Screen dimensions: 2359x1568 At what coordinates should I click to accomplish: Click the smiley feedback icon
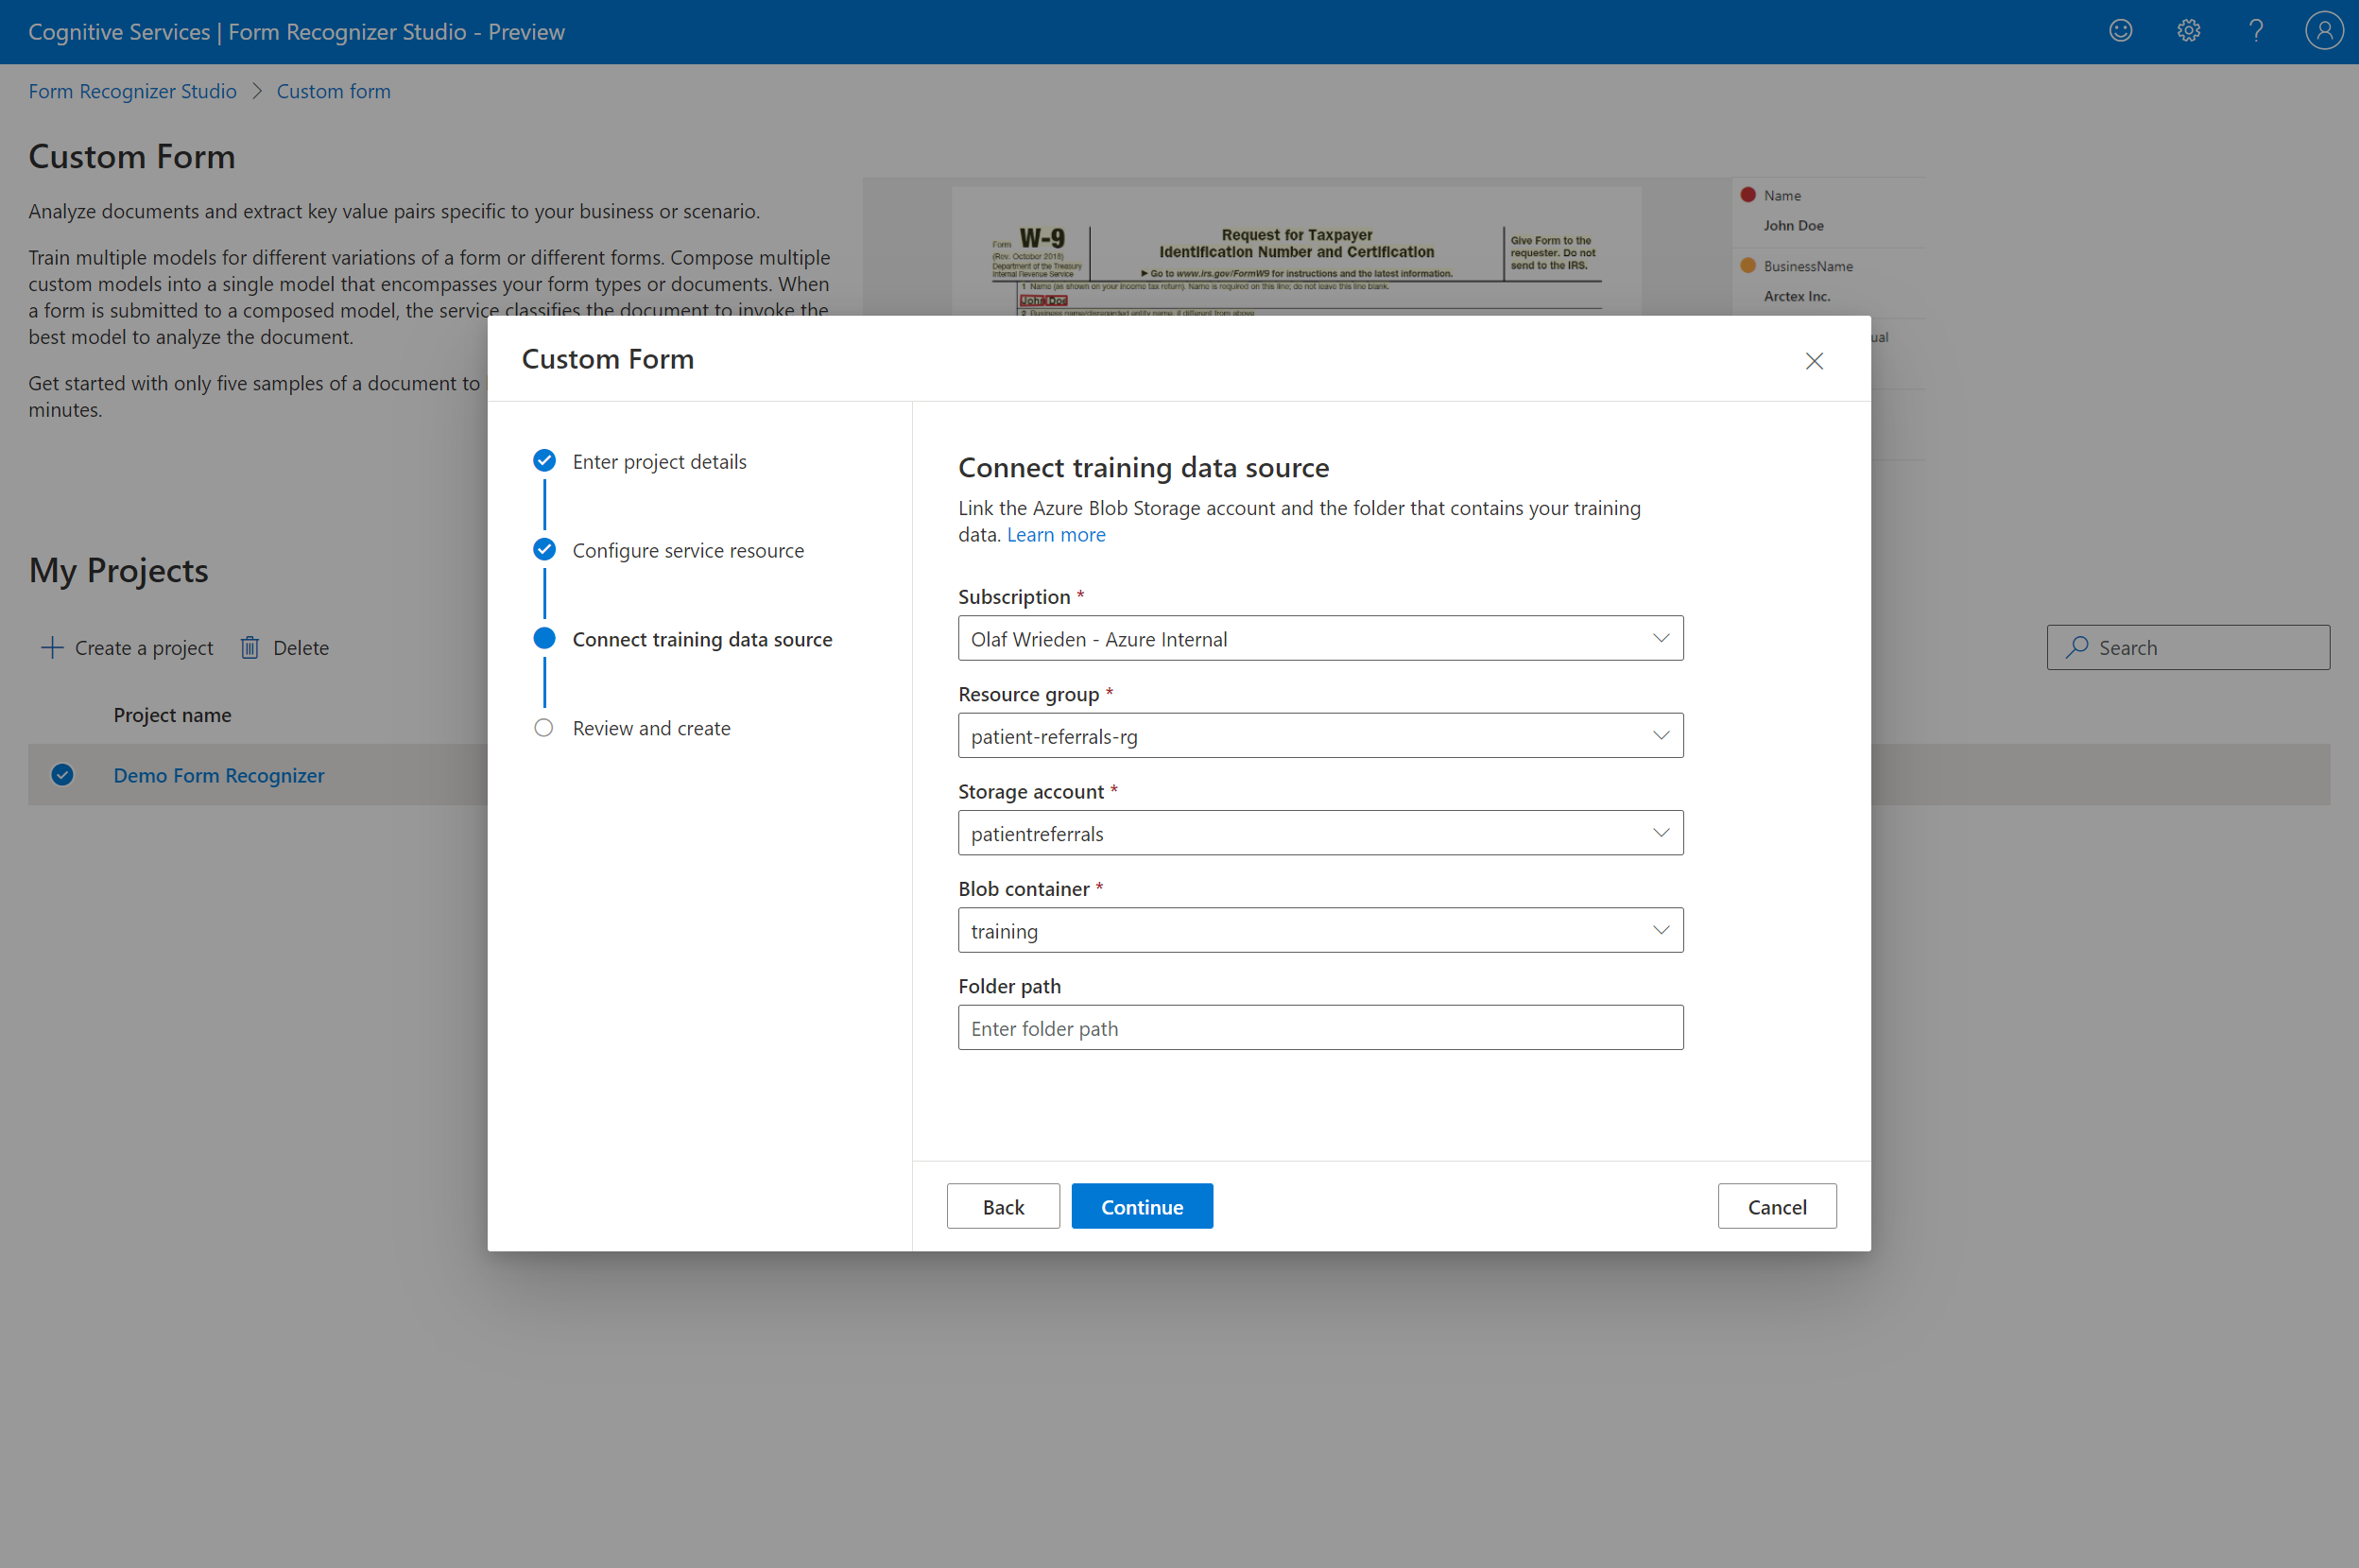2120,31
